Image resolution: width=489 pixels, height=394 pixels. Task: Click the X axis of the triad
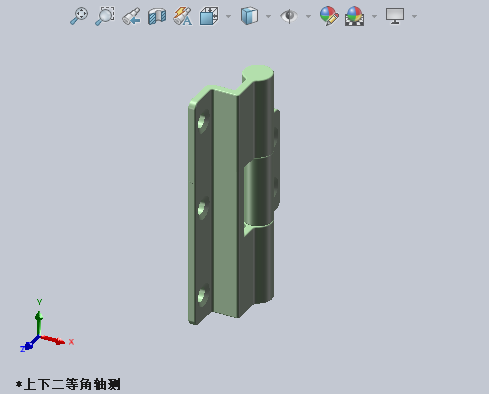tap(53, 339)
